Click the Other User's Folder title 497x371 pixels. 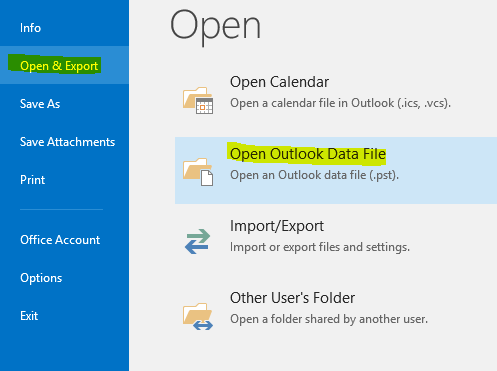[x=292, y=298]
